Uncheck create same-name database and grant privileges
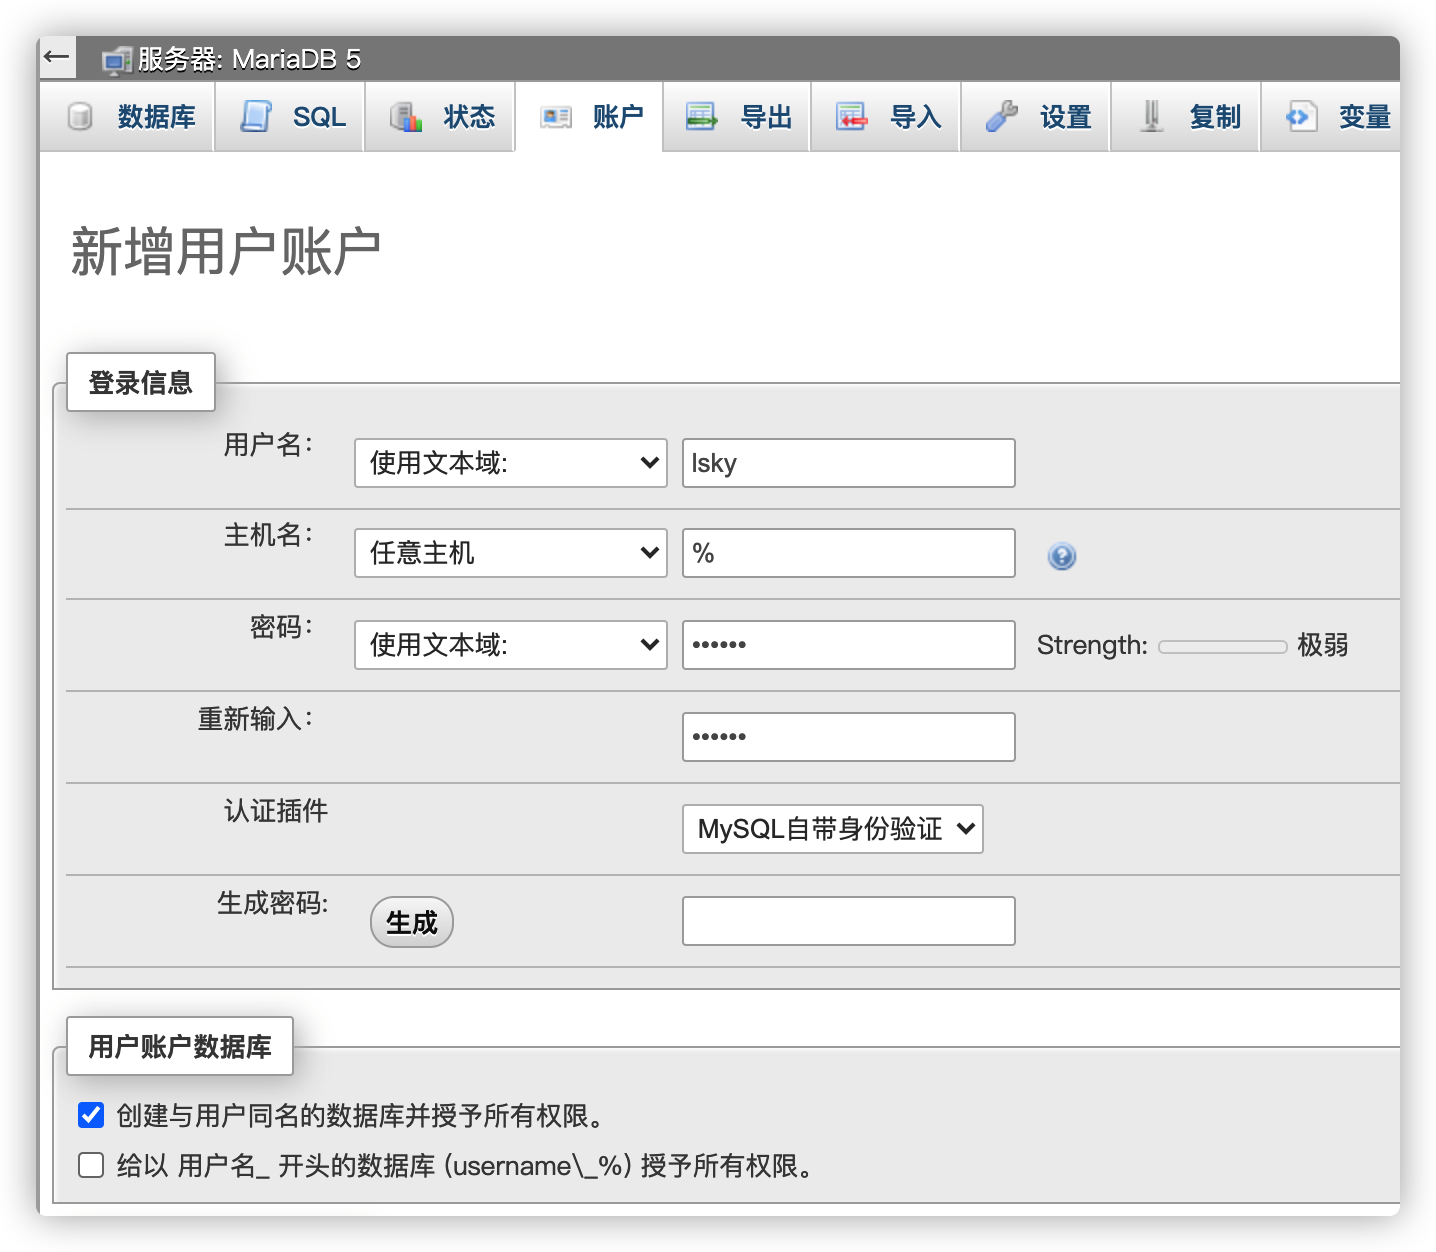The height and width of the screenshot is (1252, 1436). tap(91, 1115)
